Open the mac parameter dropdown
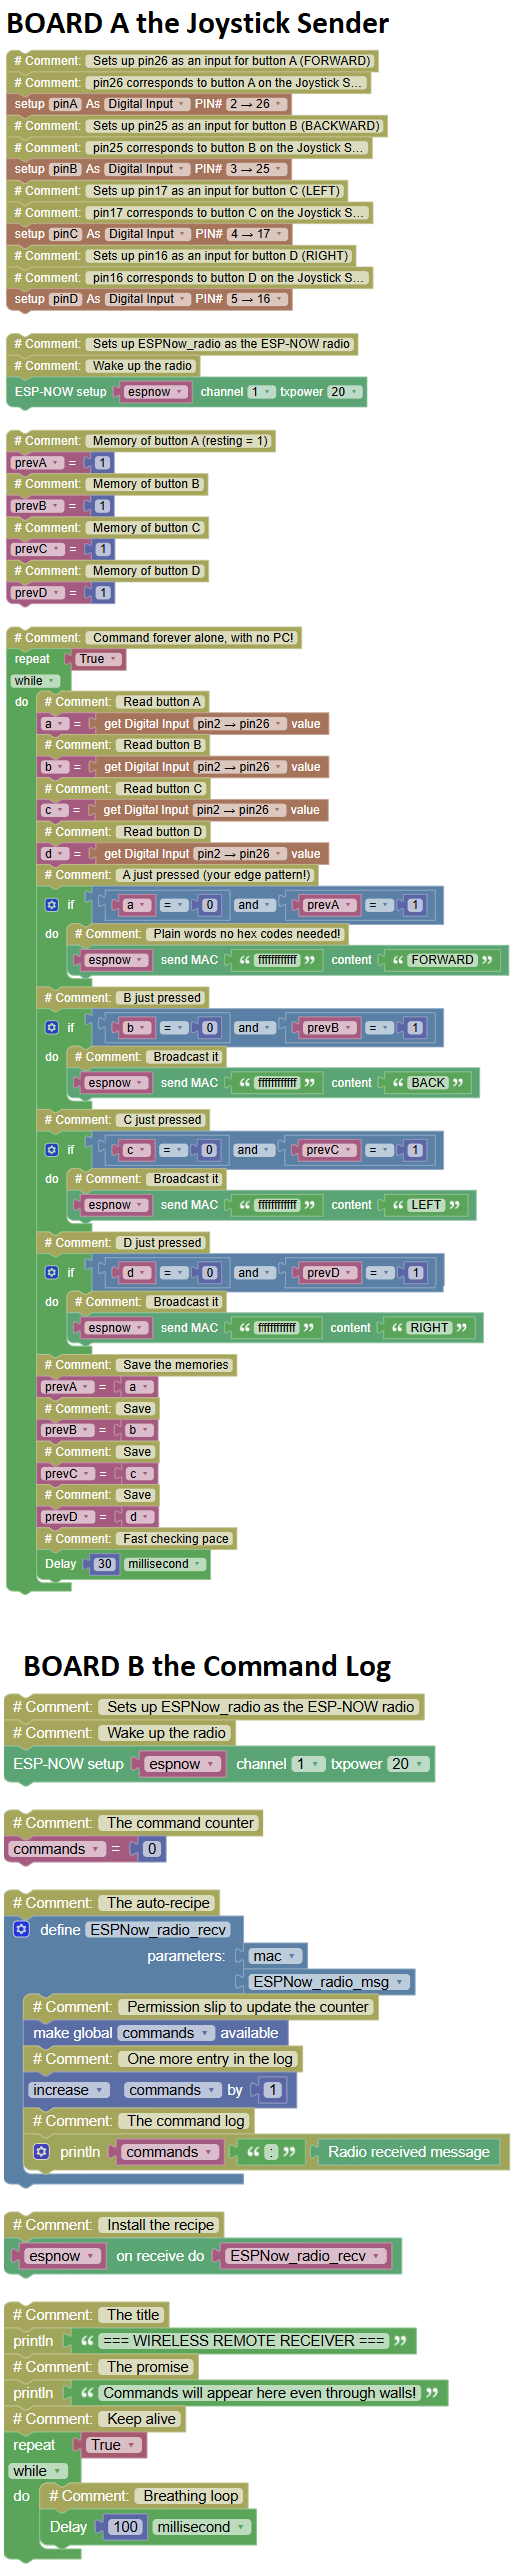Image resolution: width=517 pixels, height=2573 pixels. [x=275, y=1955]
